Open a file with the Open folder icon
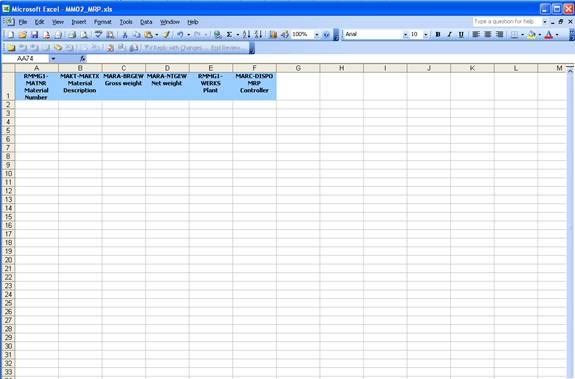 23,35
